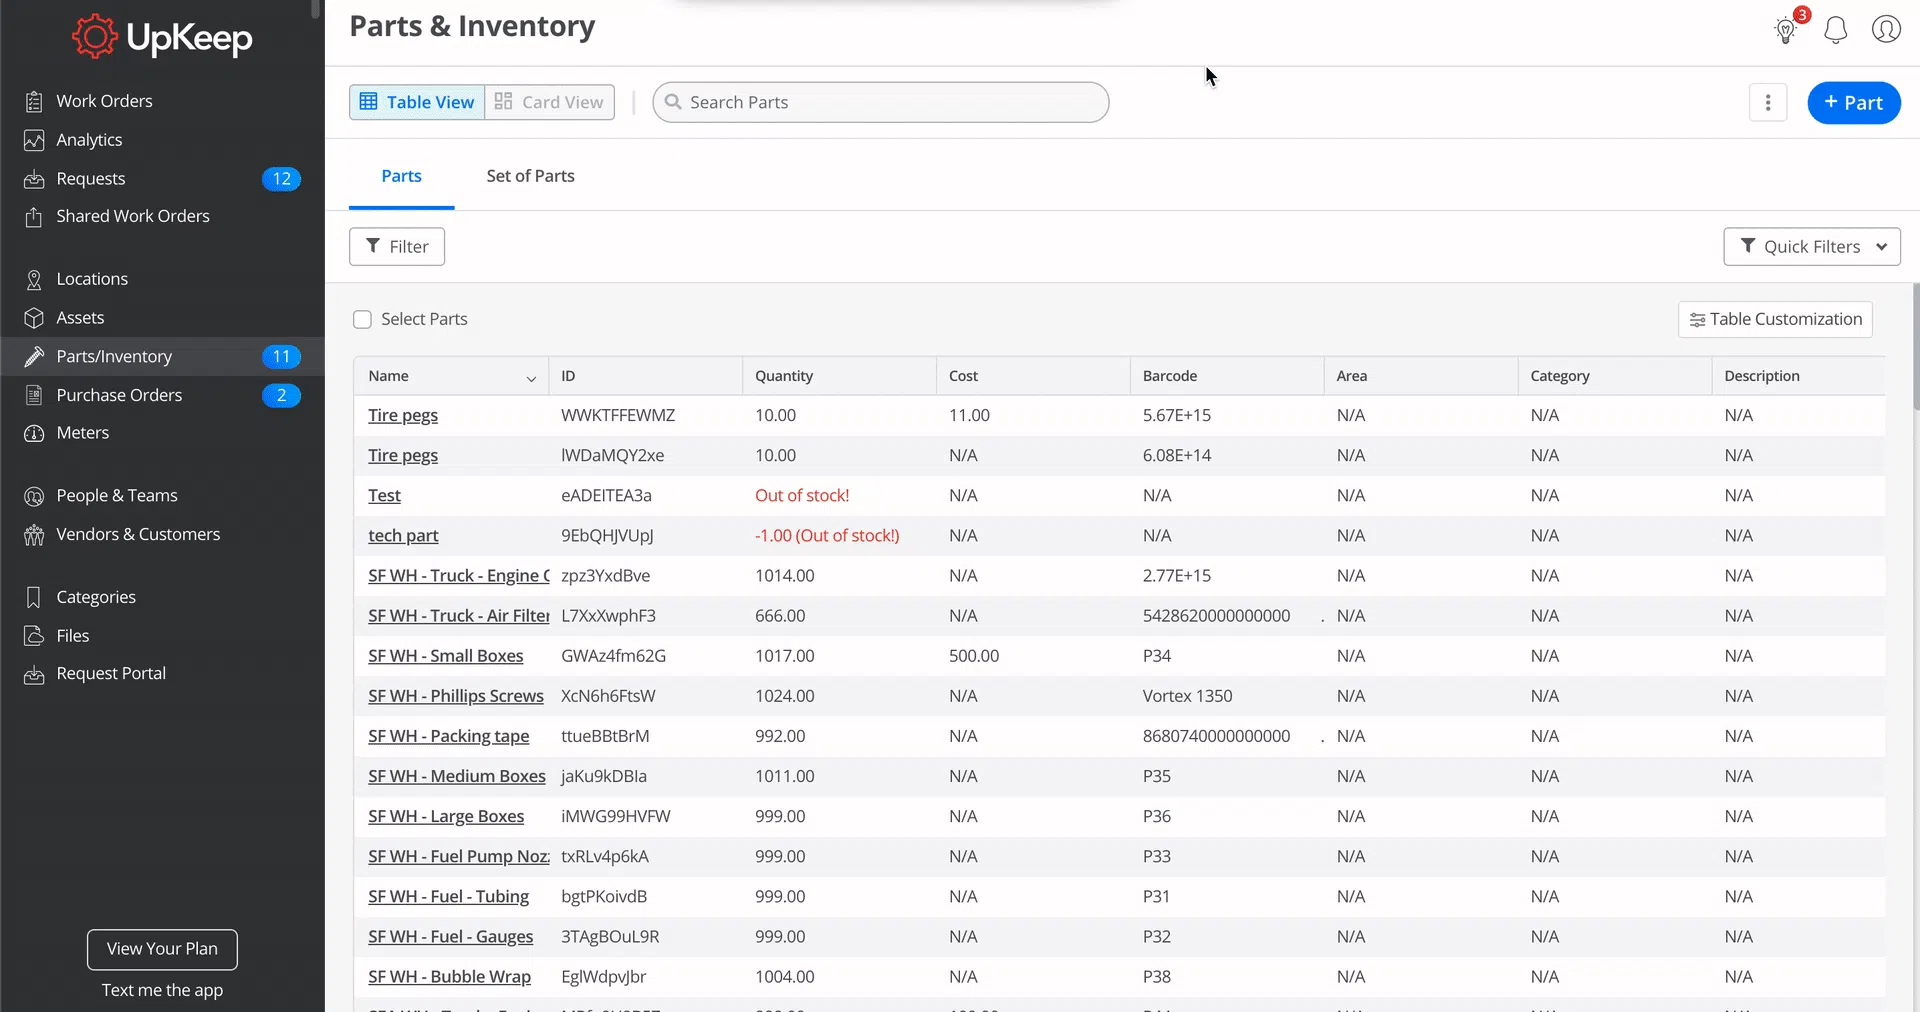Switch to Card View
The image size is (1920, 1012).
549,101
